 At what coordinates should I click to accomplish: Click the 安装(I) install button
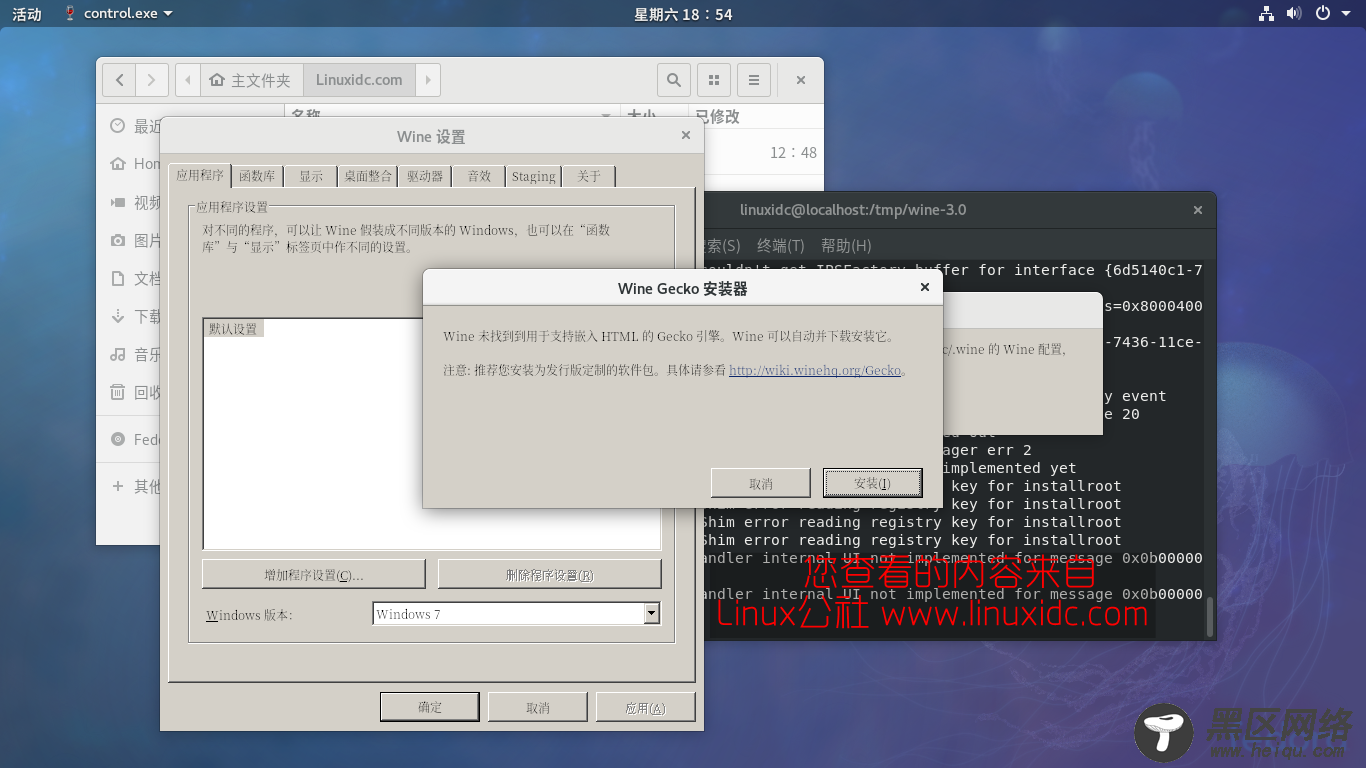[x=872, y=483]
